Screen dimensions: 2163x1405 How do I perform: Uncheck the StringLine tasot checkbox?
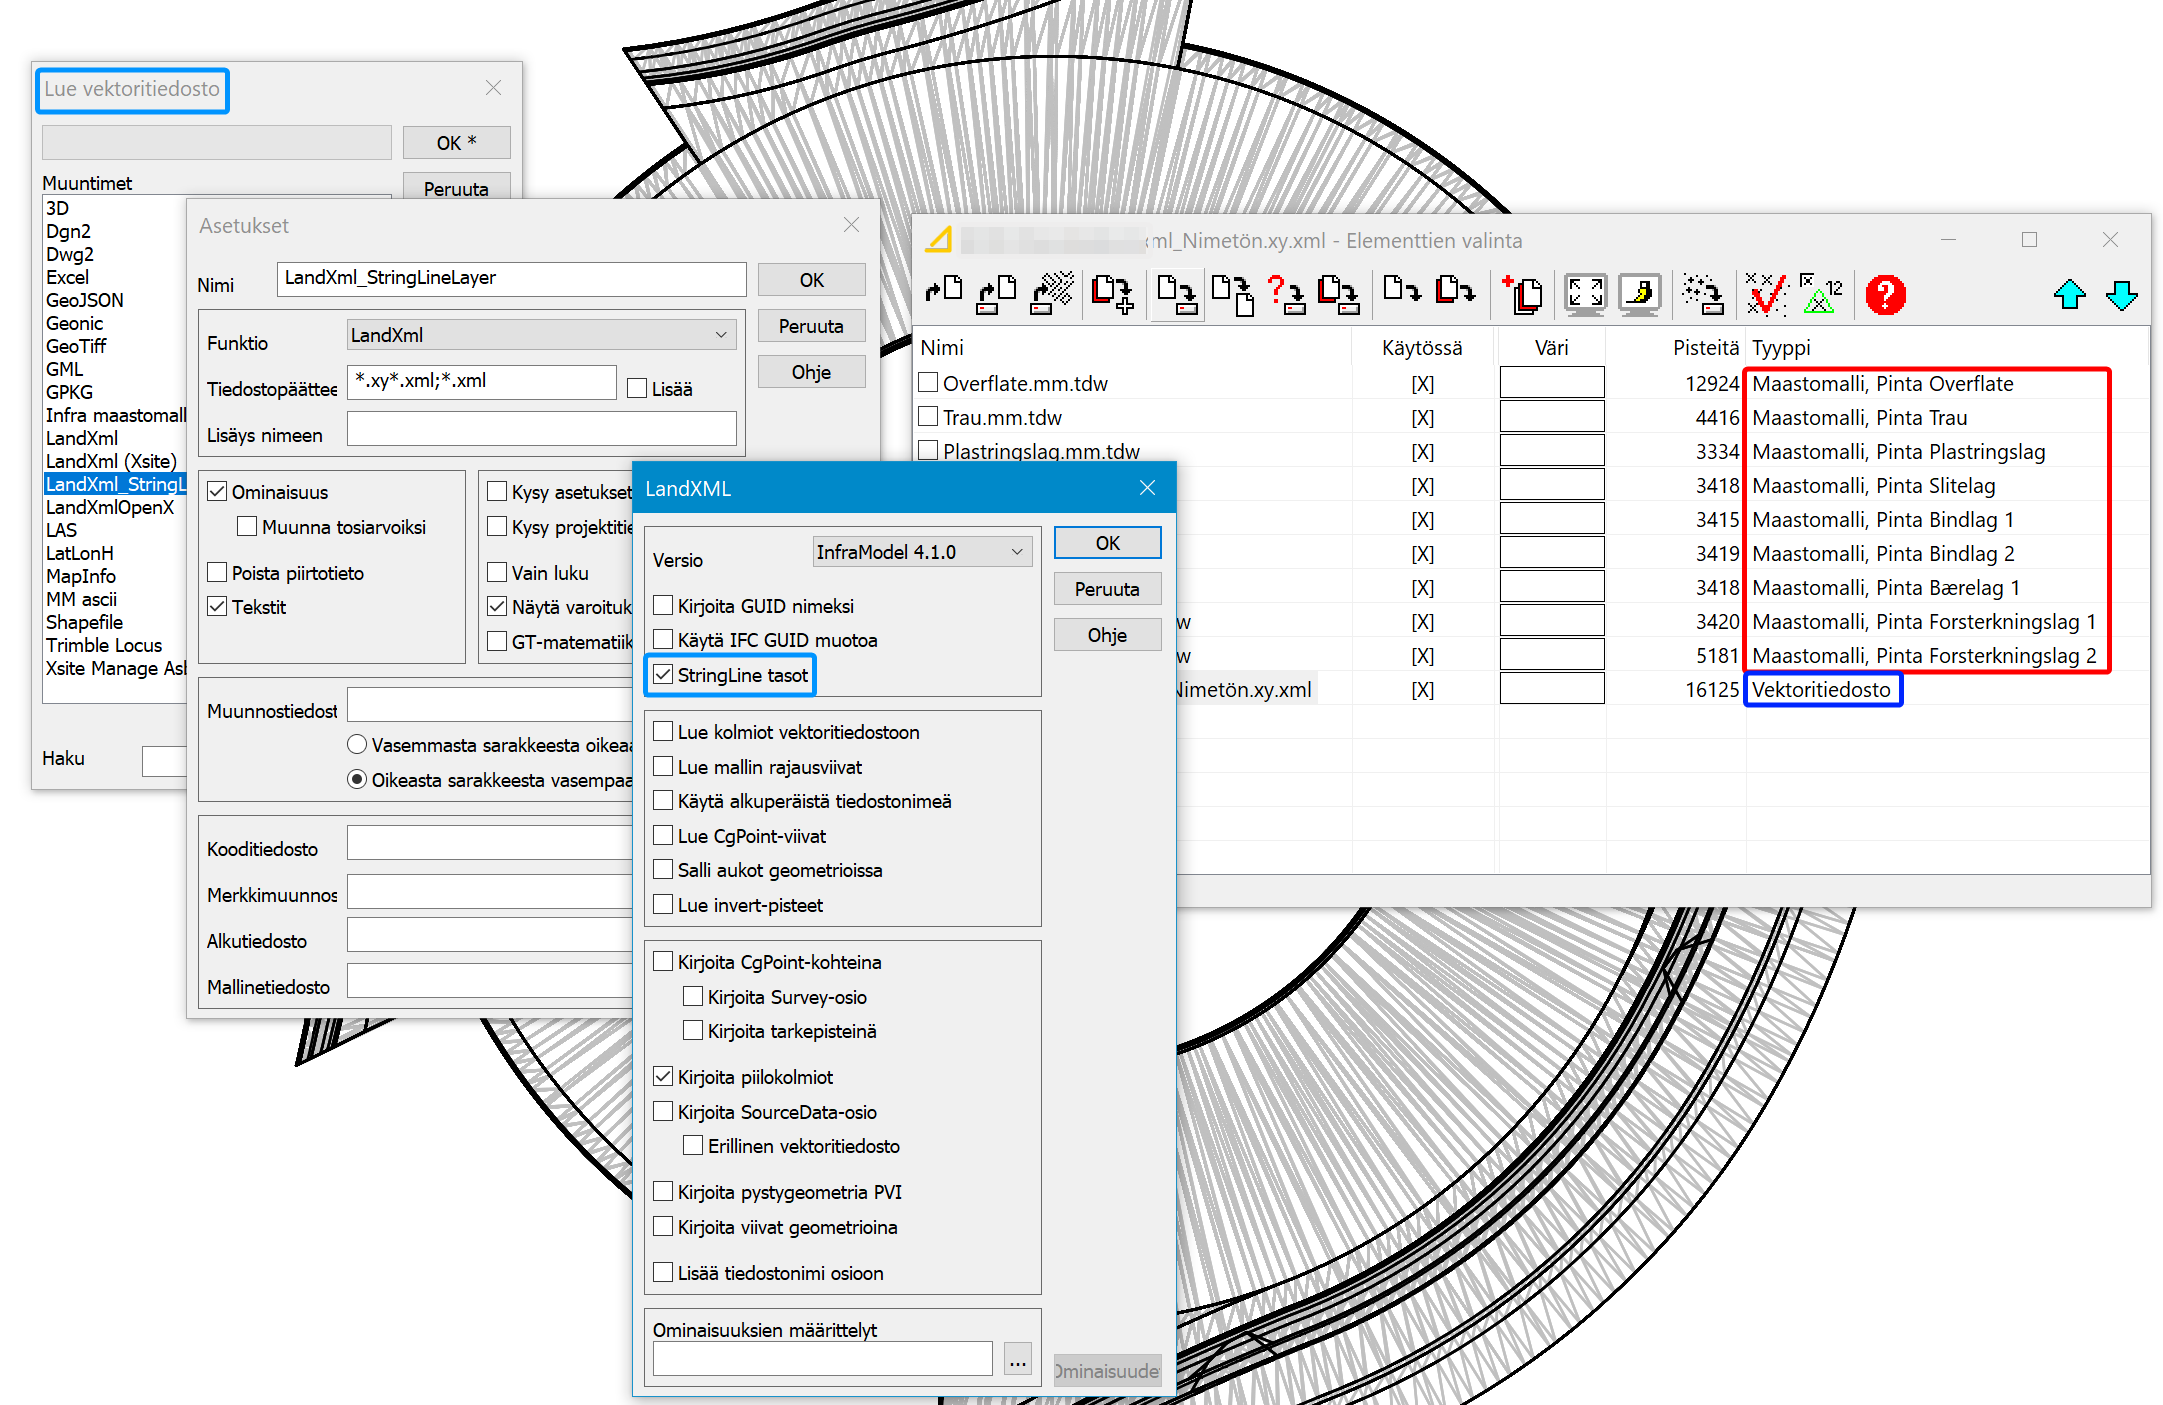[x=663, y=675]
